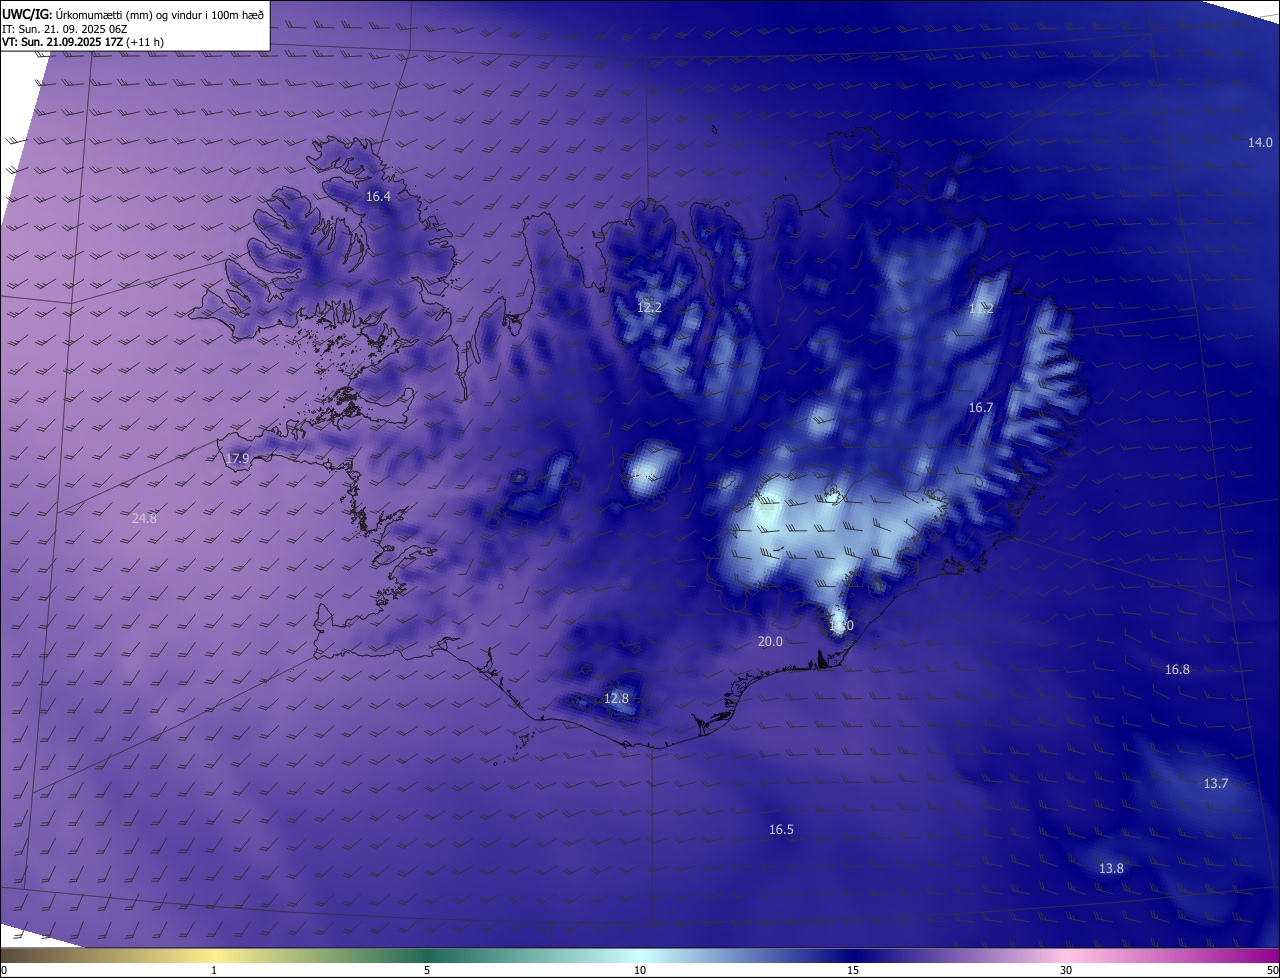The height and width of the screenshot is (978, 1280).
Task: Click the map value 16.5 south of Iceland
Action: tap(781, 830)
